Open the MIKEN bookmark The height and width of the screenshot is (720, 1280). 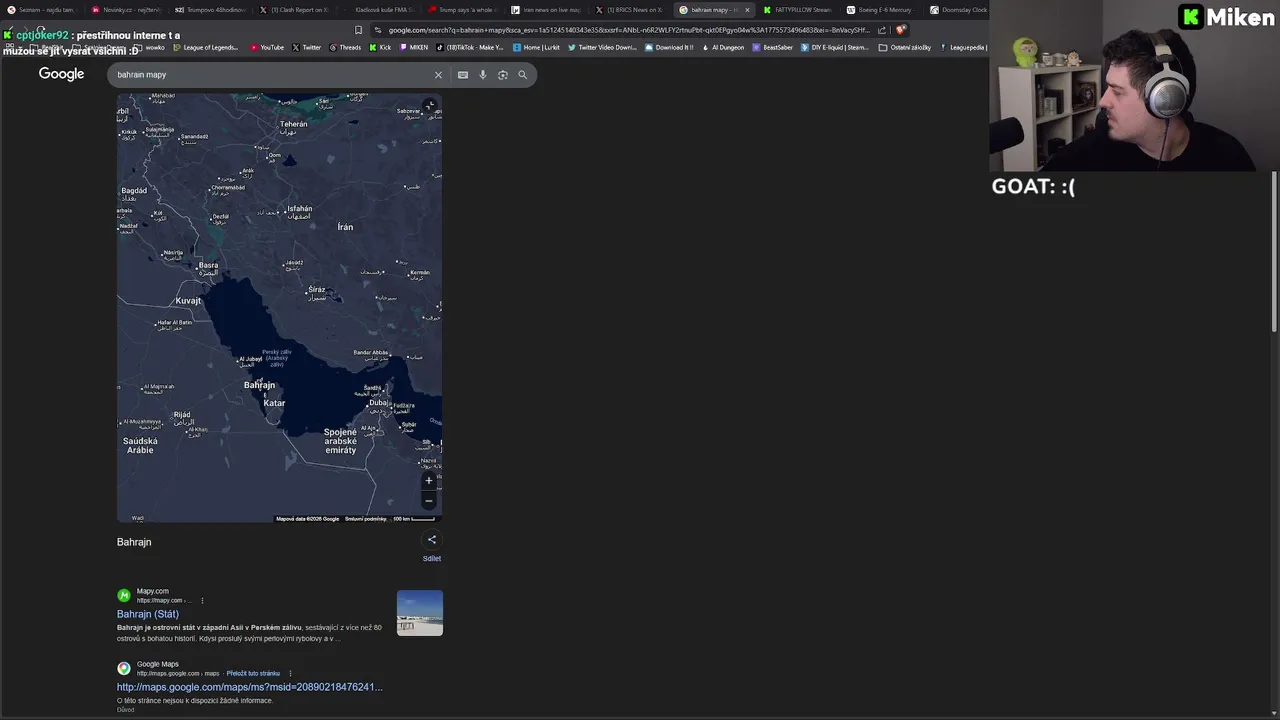414,47
